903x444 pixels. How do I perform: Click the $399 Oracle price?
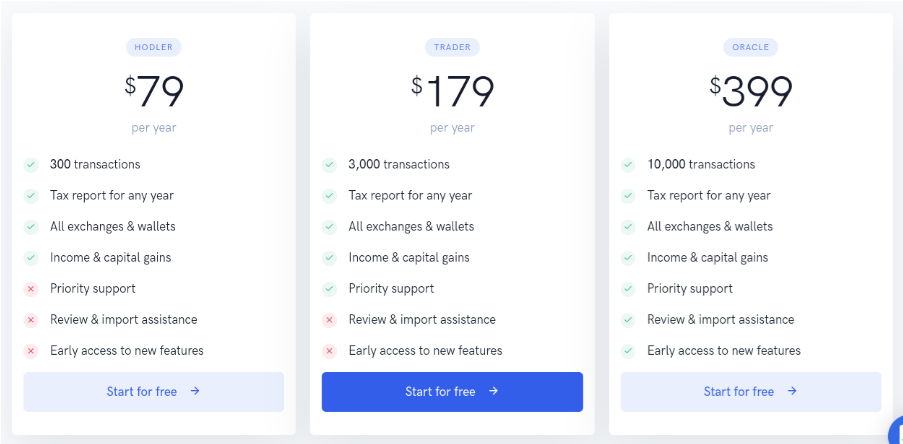tap(751, 92)
